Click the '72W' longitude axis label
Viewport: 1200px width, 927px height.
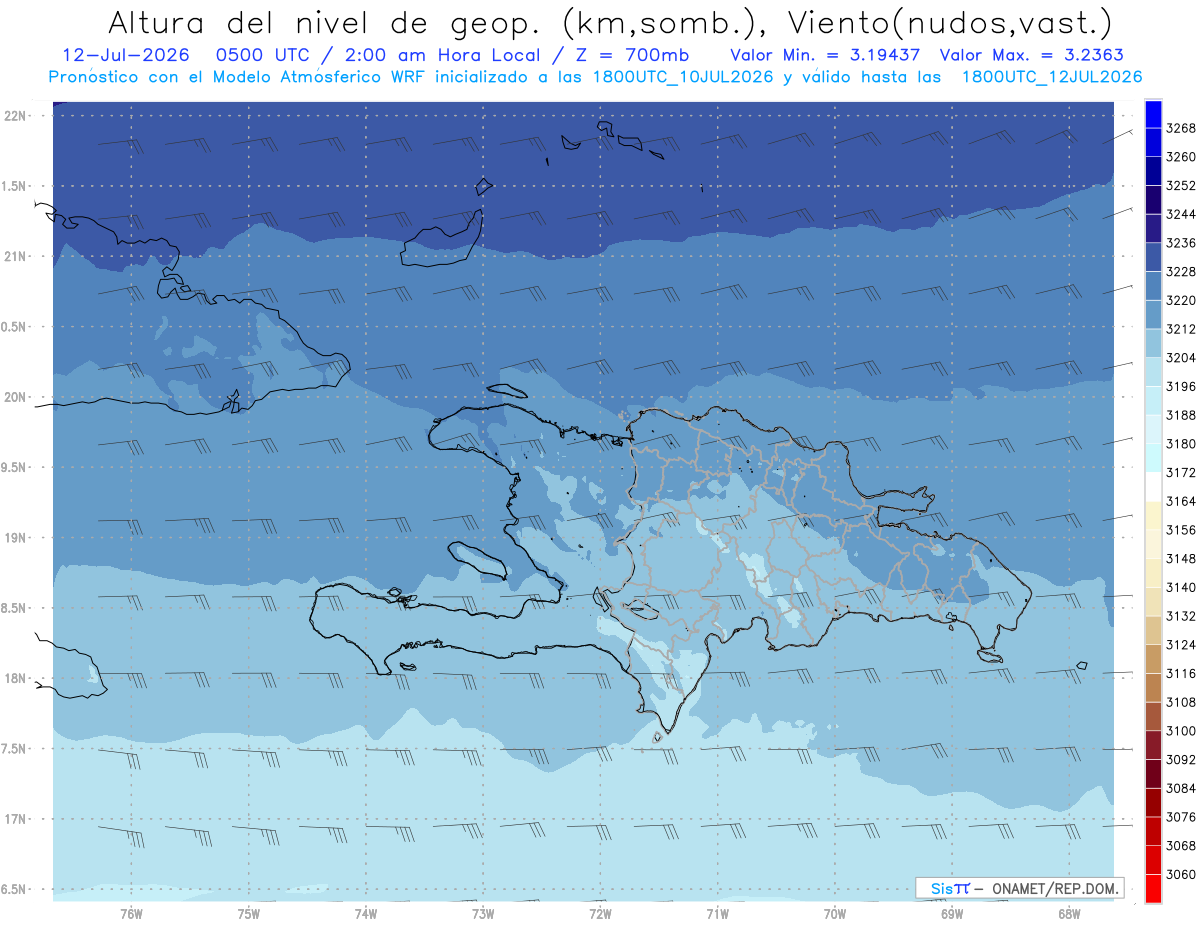tap(600, 914)
